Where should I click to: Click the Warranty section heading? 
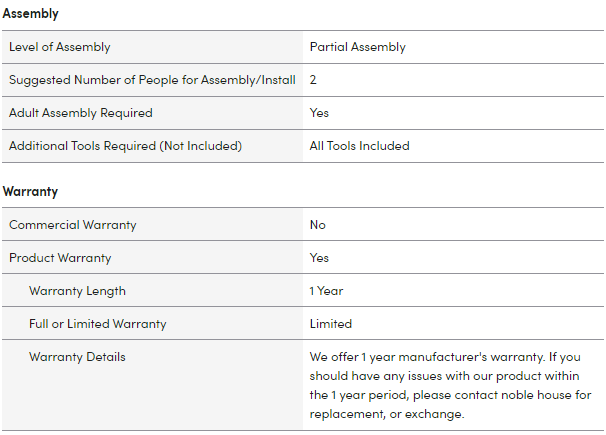pyautogui.click(x=31, y=191)
